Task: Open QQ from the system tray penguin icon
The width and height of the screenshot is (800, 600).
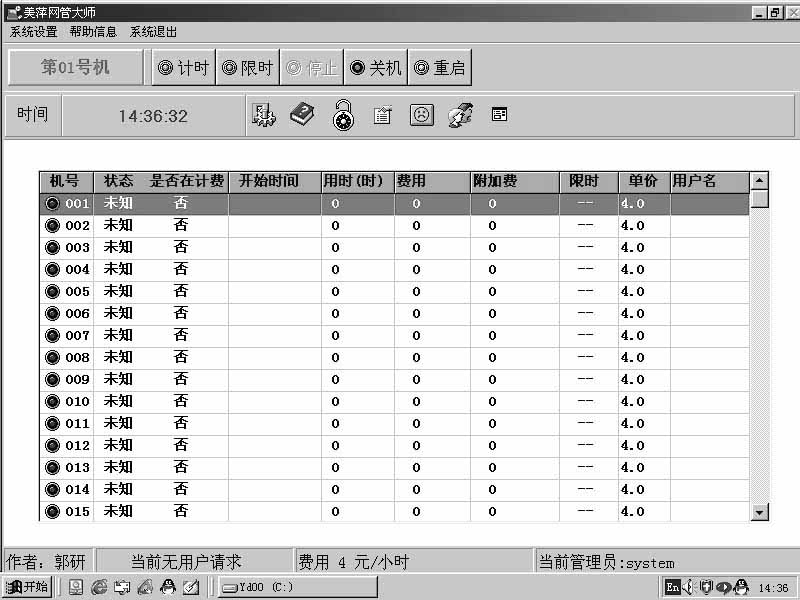Action: point(740,587)
